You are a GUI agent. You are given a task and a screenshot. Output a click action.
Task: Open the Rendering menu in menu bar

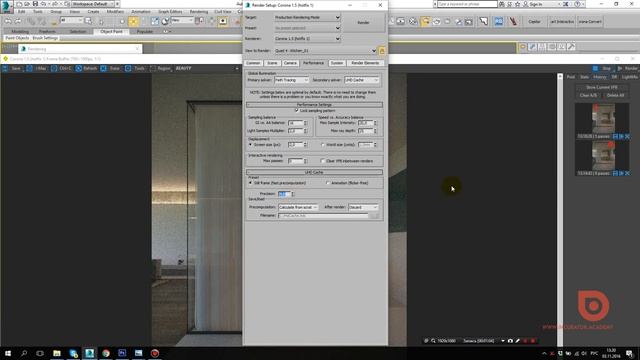[x=199, y=12]
